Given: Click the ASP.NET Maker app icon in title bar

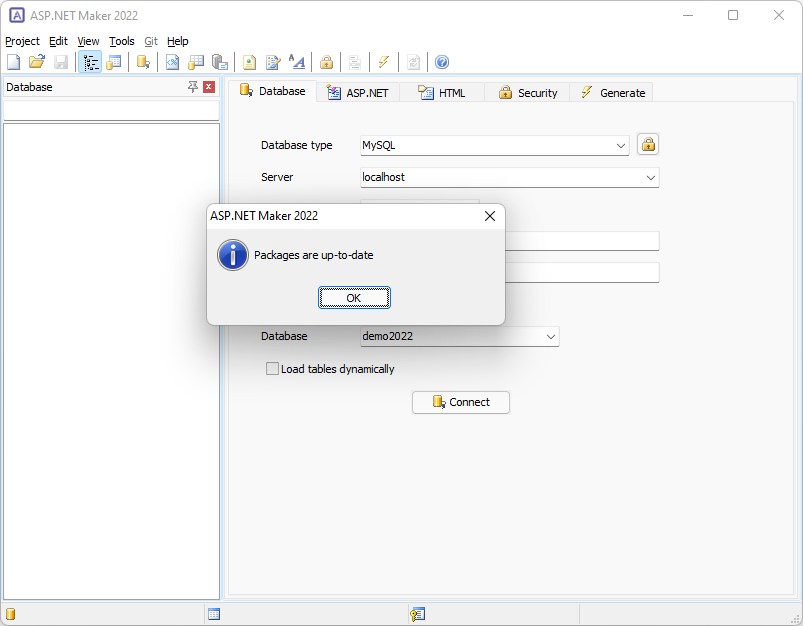Looking at the screenshot, I should pyautogui.click(x=17, y=15).
